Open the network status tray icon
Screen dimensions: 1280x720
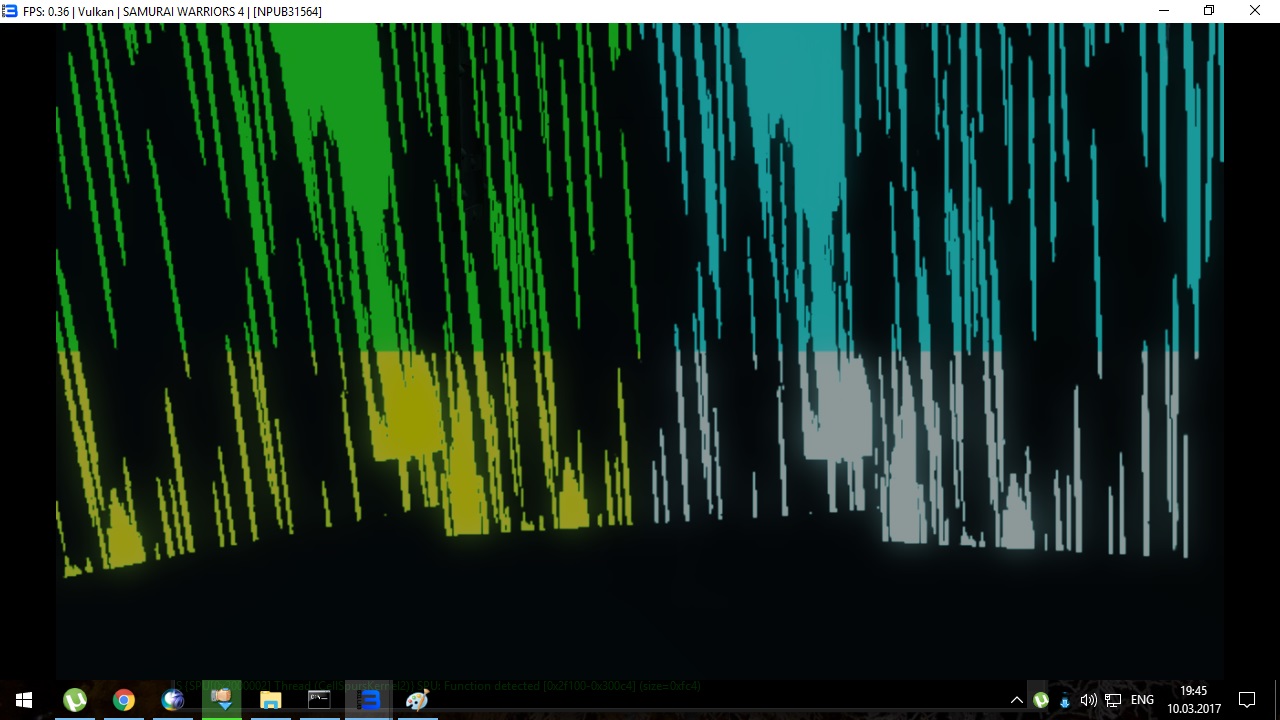1113,700
